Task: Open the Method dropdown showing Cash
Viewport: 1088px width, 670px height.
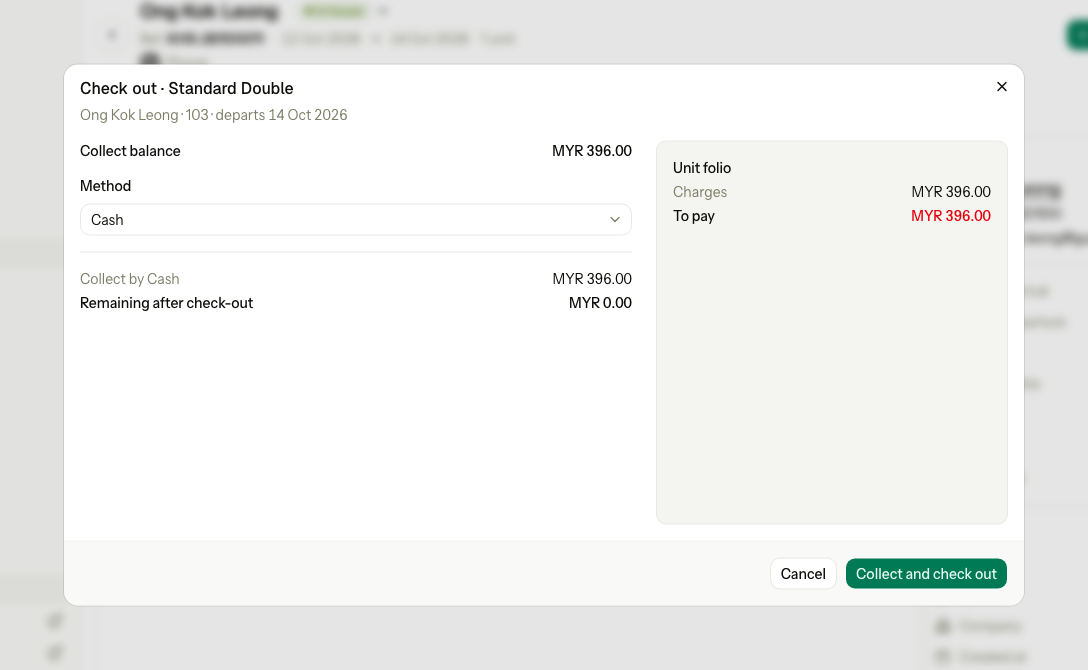Action: tap(355, 220)
